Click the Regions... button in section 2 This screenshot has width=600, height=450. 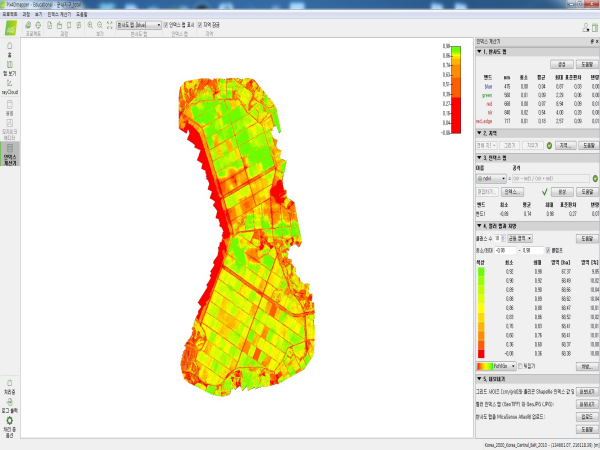coord(566,145)
